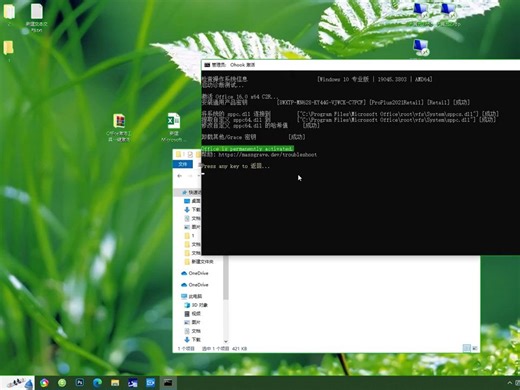Image resolution: width=520 pixels, height=390 pixels.
Task: Click the 'Office is permanently activated' line
Action: click(248, 149)
